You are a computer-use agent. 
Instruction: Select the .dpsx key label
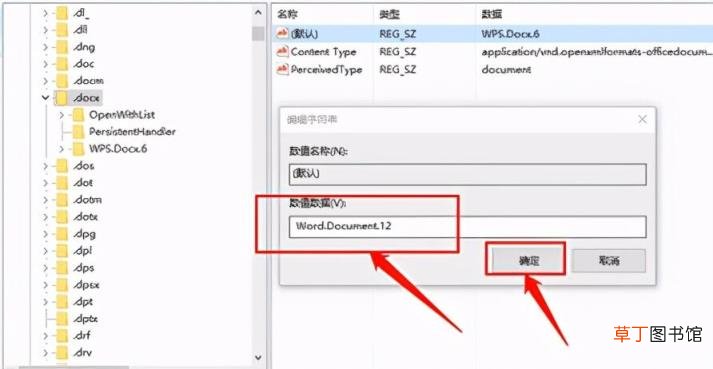[x=86, y=285]
